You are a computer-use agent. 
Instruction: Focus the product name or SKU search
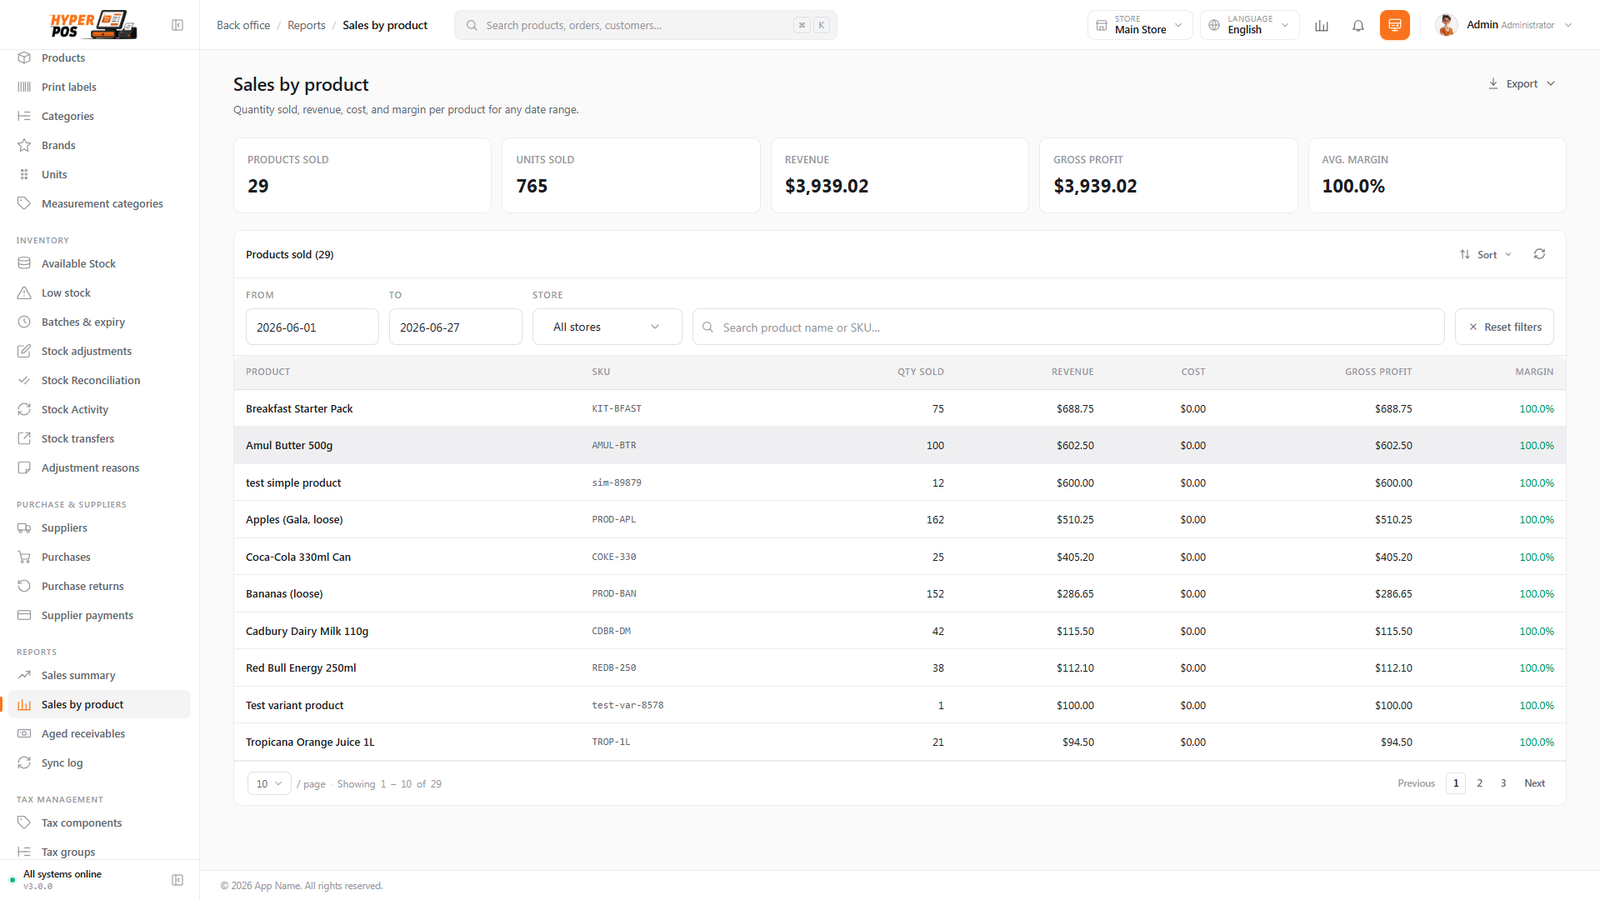[1068, 327]
